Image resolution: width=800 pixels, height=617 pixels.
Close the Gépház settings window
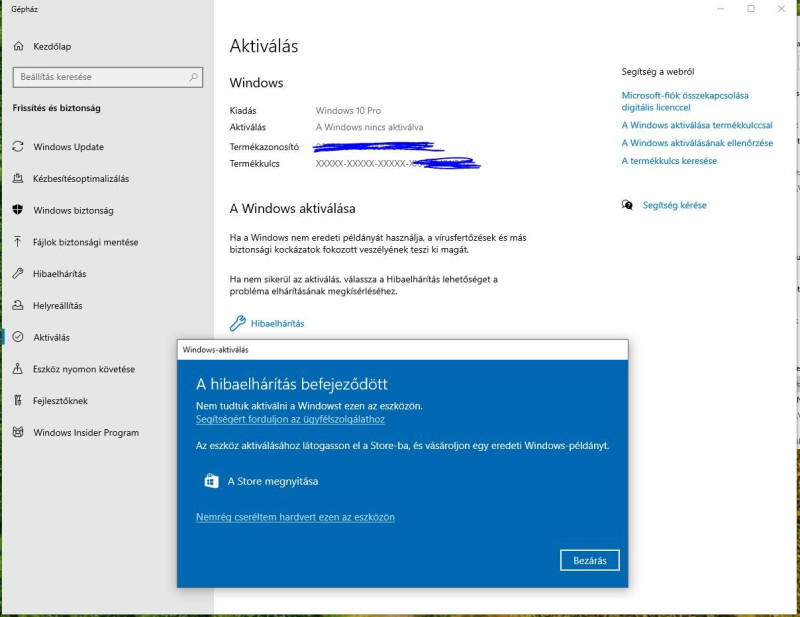click(x=781, y=9)
